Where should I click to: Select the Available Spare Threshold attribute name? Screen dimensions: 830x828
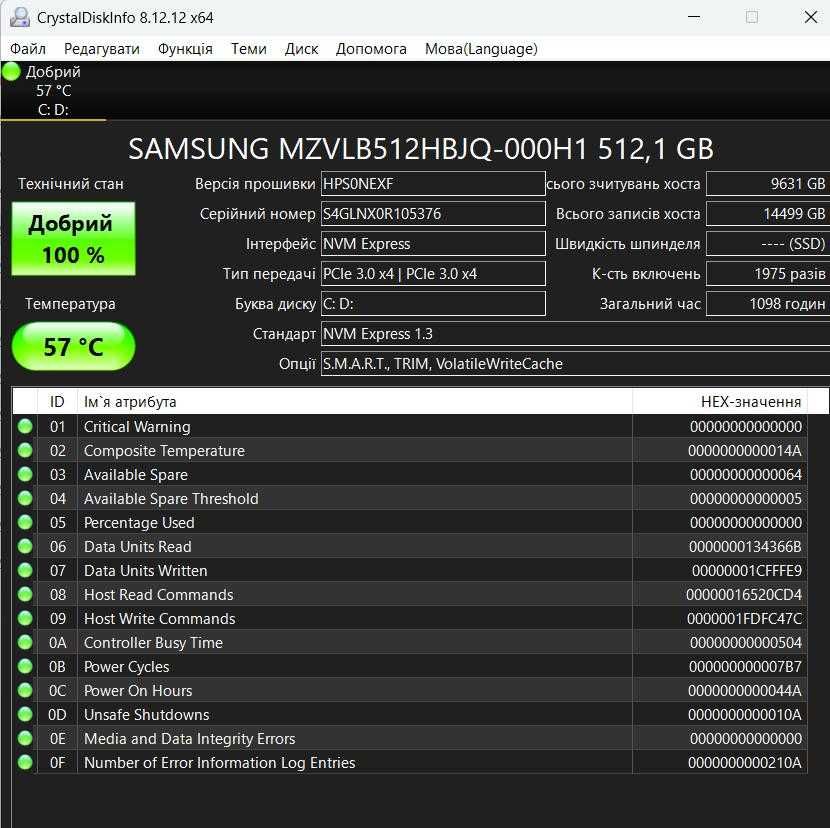[172, 499]
